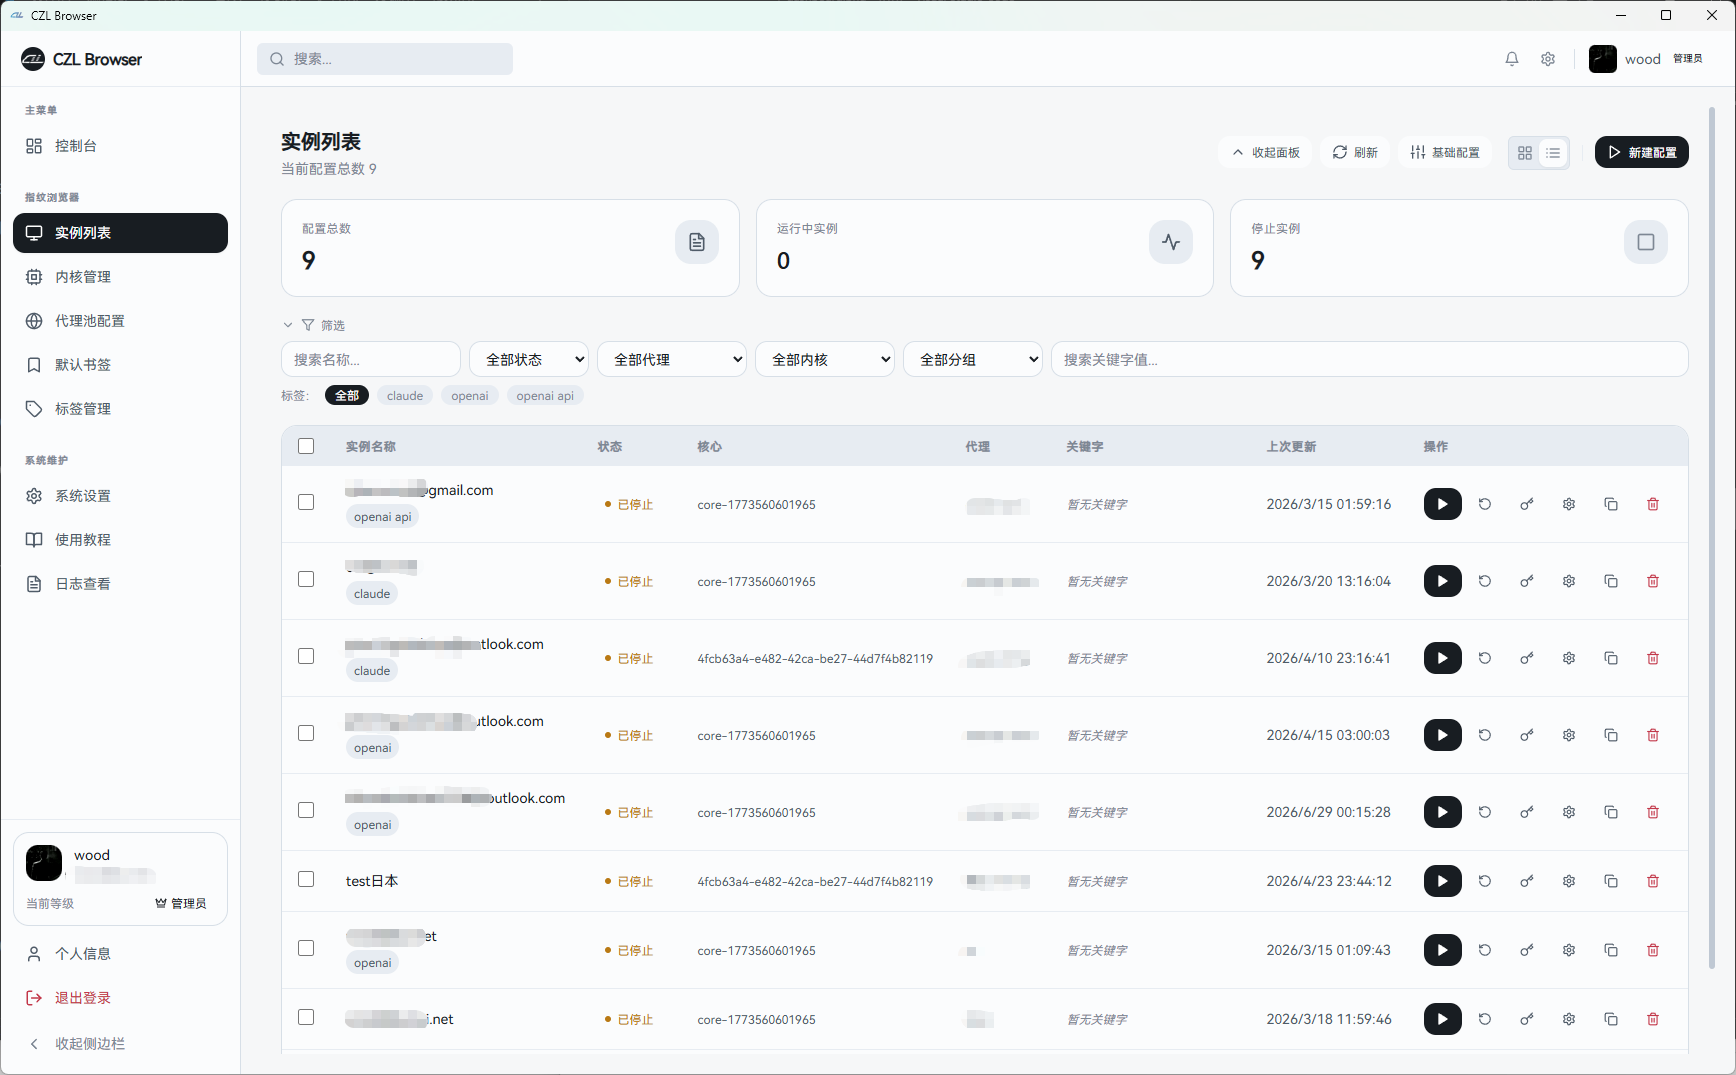Go to 控制台 dashboard

point(120,146)
